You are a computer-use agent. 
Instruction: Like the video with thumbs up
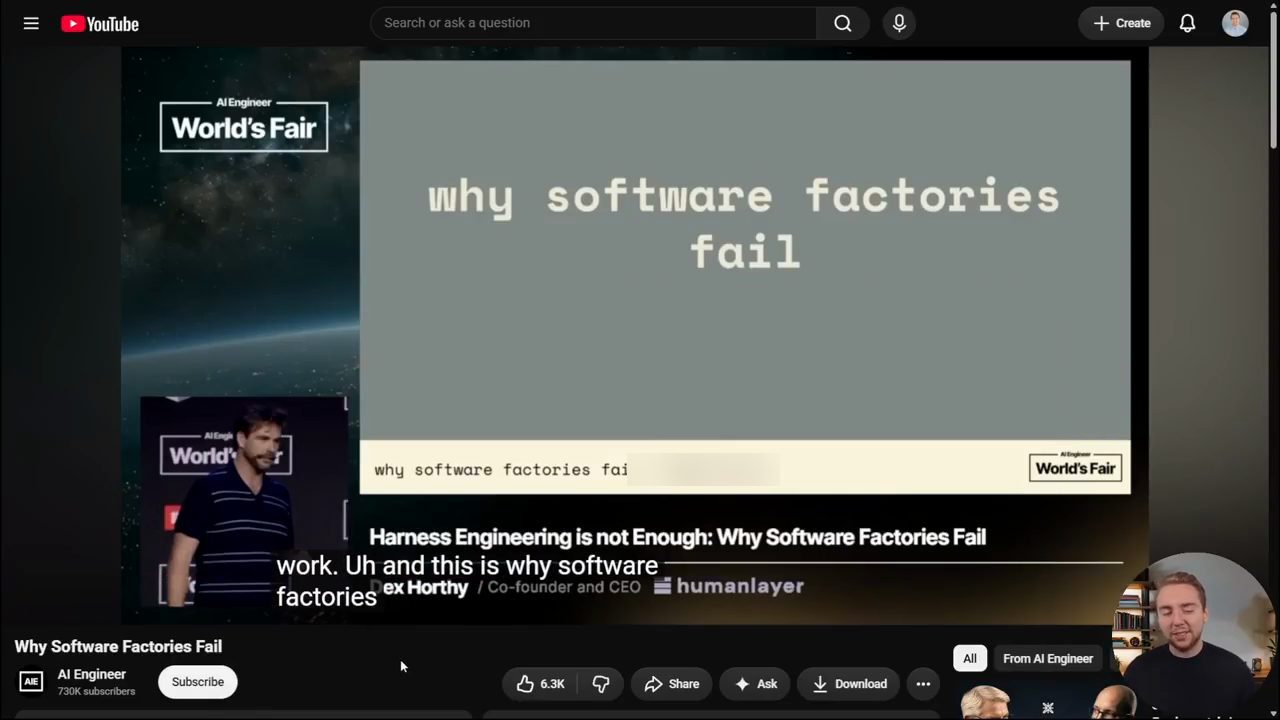[x=541, y=684]
